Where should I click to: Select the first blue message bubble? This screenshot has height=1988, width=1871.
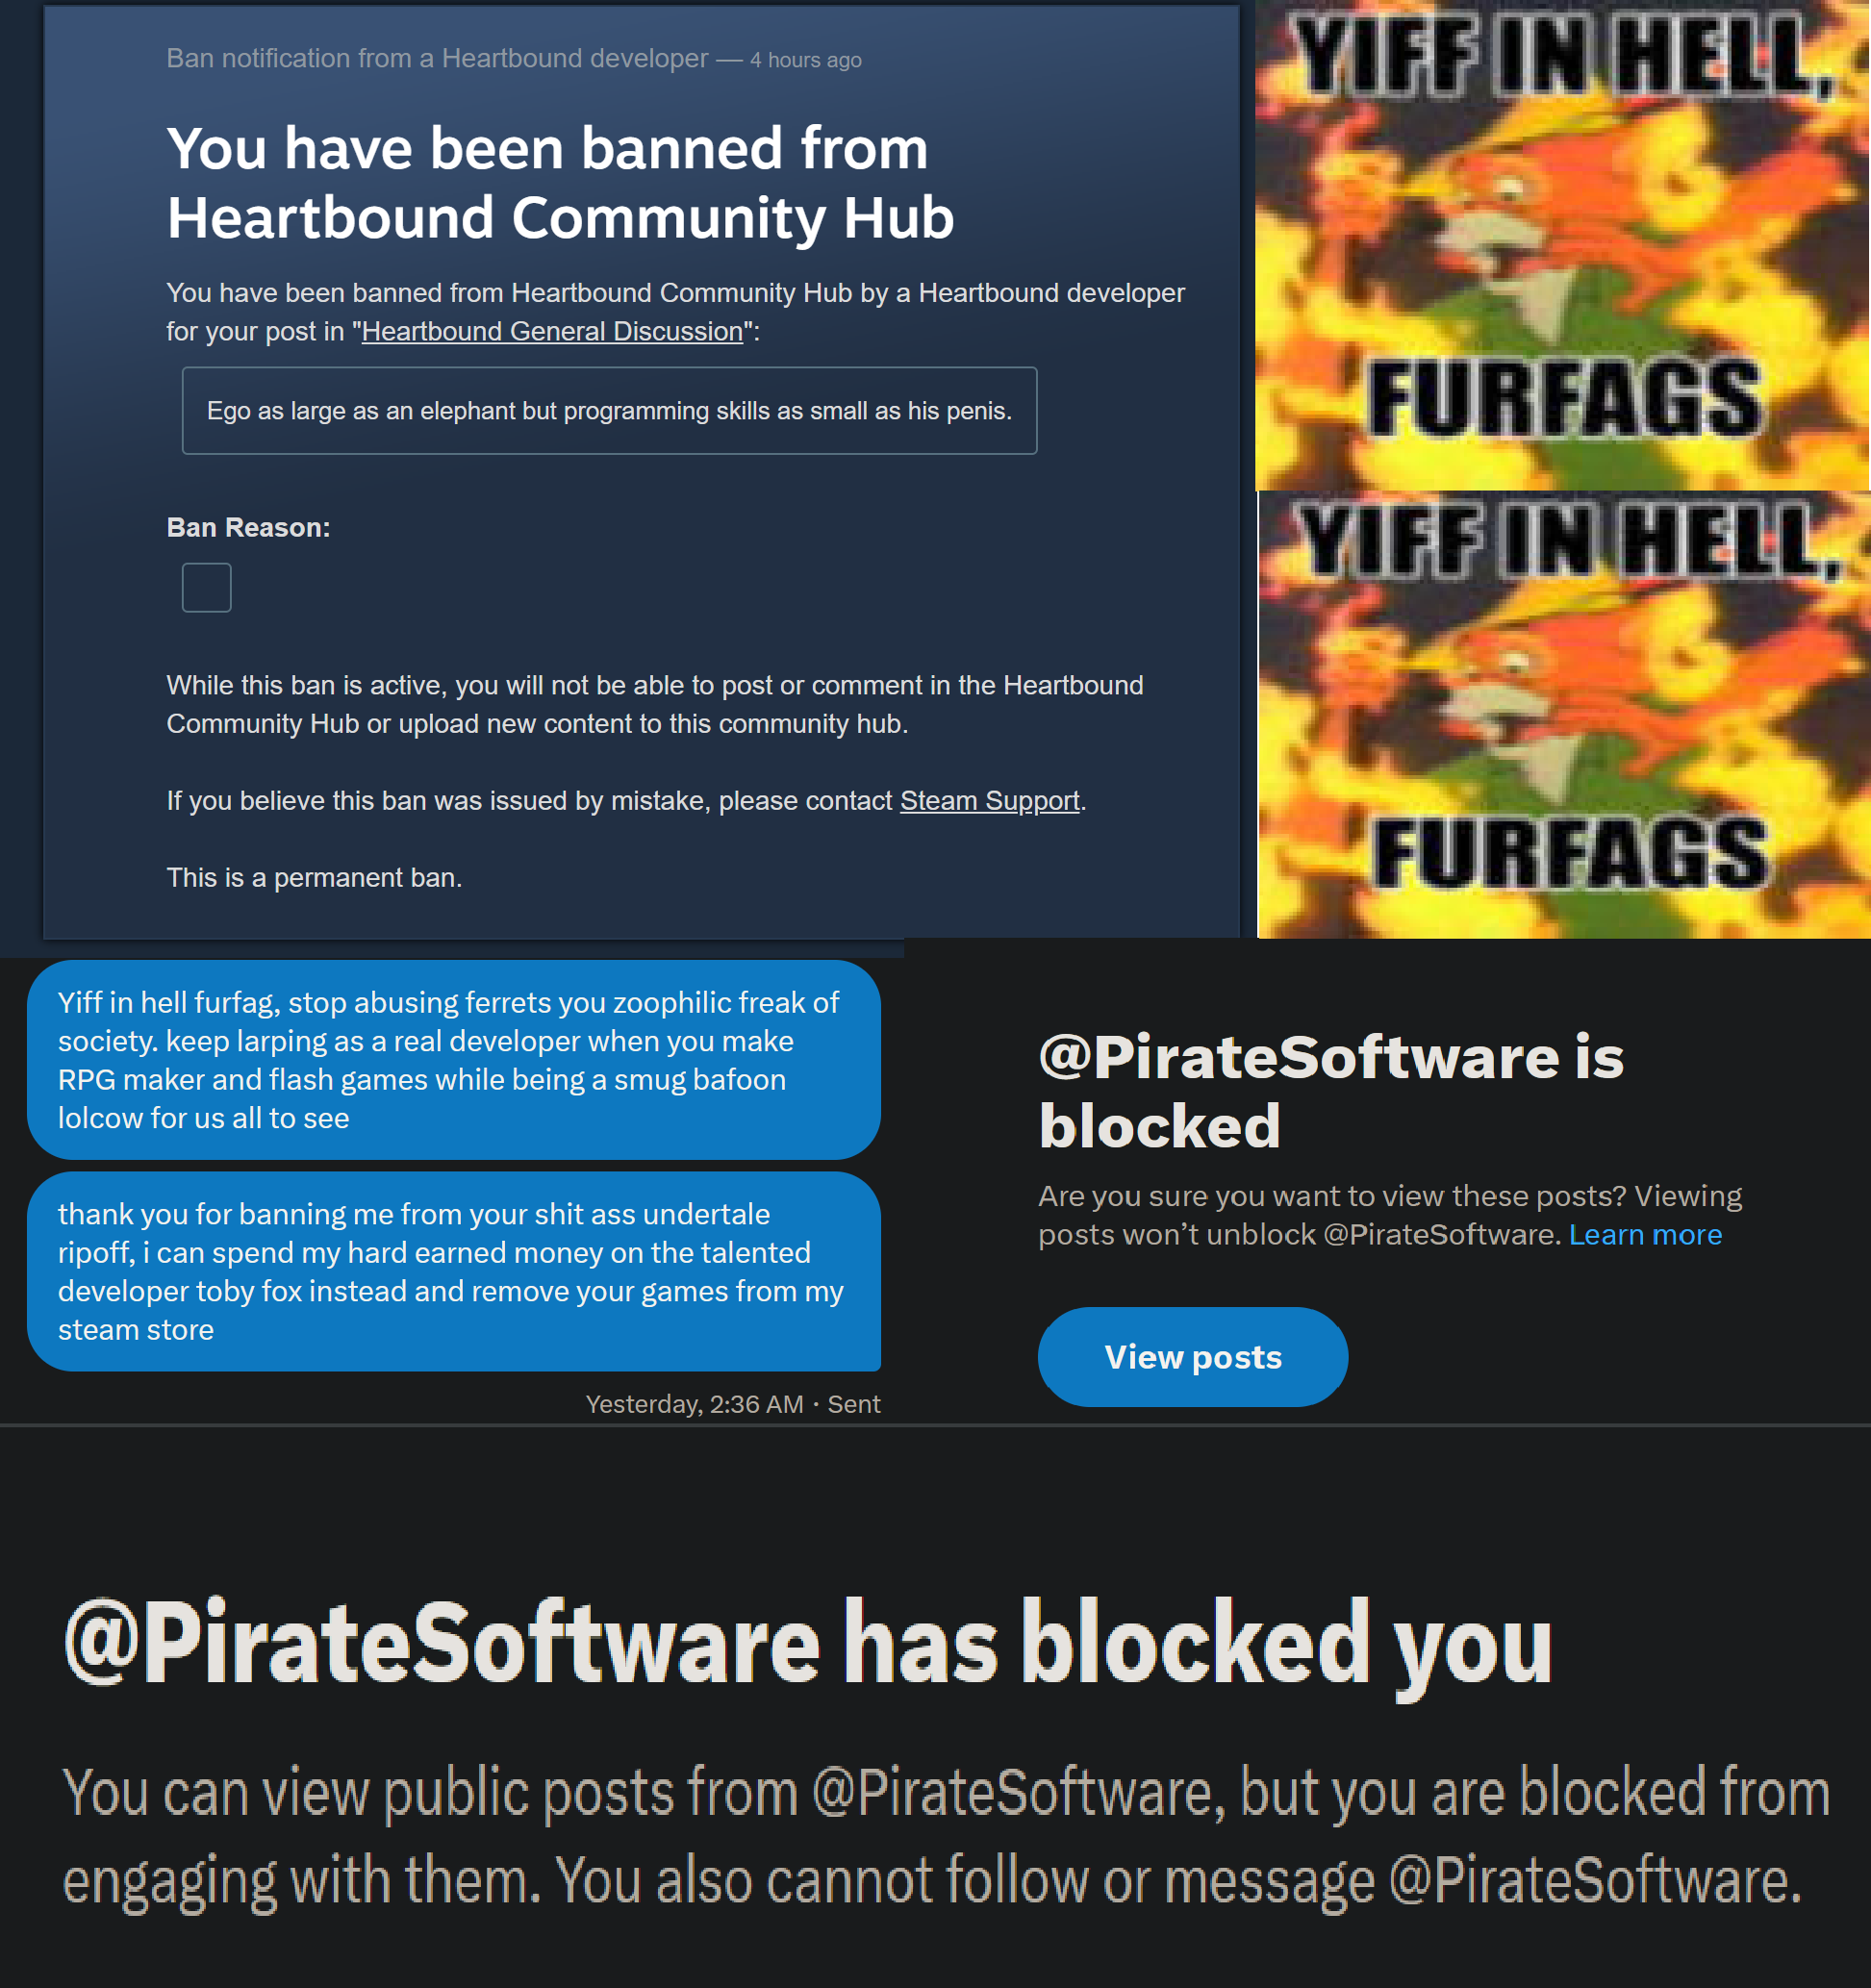[x=454, y=1059]
